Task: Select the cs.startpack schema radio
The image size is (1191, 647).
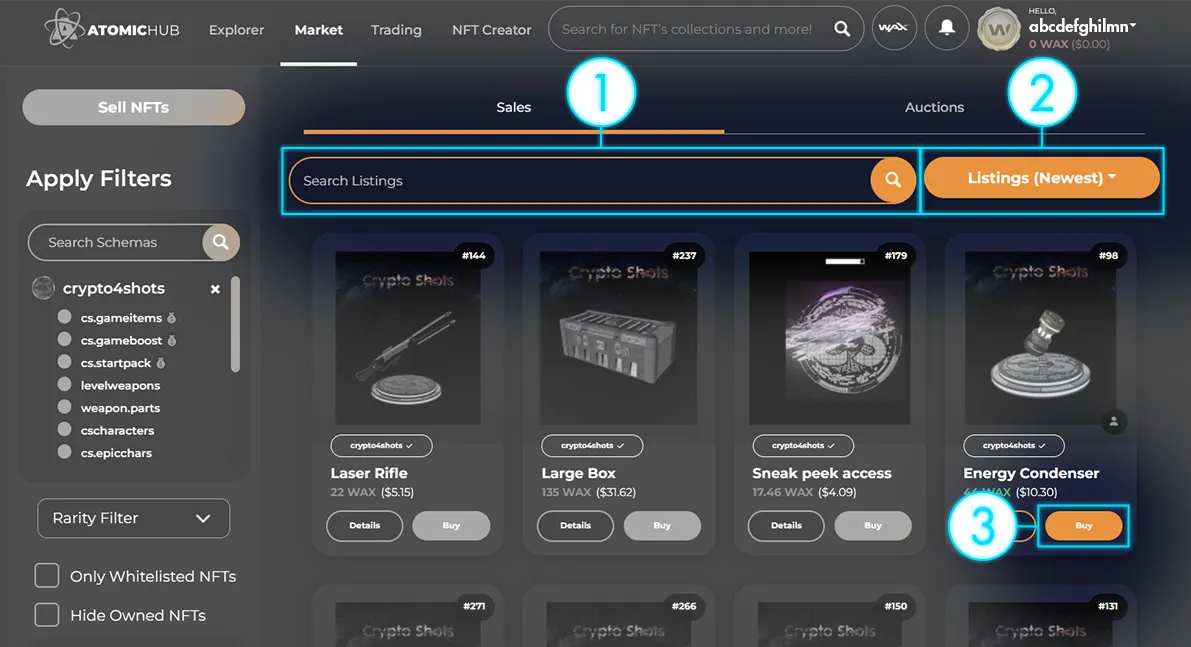Action: point(65,361)
